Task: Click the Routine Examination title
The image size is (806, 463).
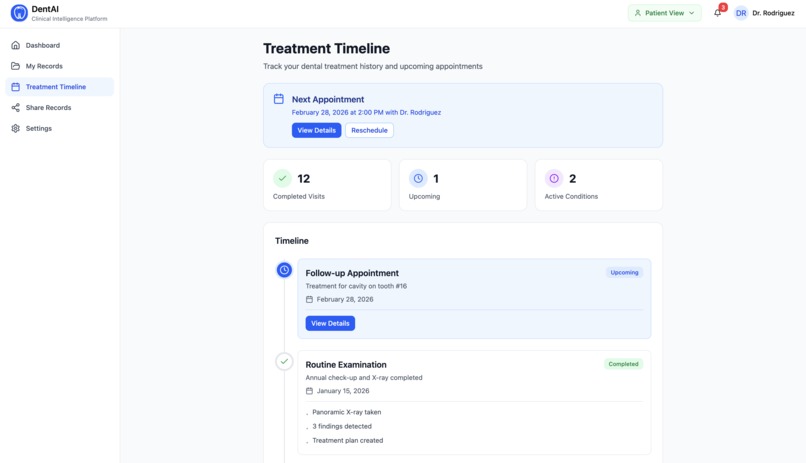Action: tap(346, 364)
